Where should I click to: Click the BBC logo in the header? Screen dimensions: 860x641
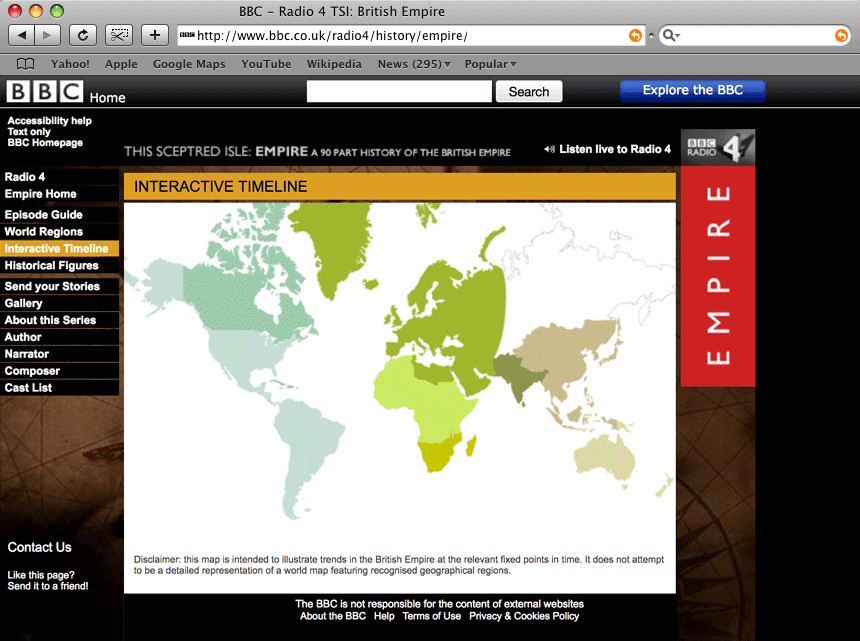click(45, 92)
